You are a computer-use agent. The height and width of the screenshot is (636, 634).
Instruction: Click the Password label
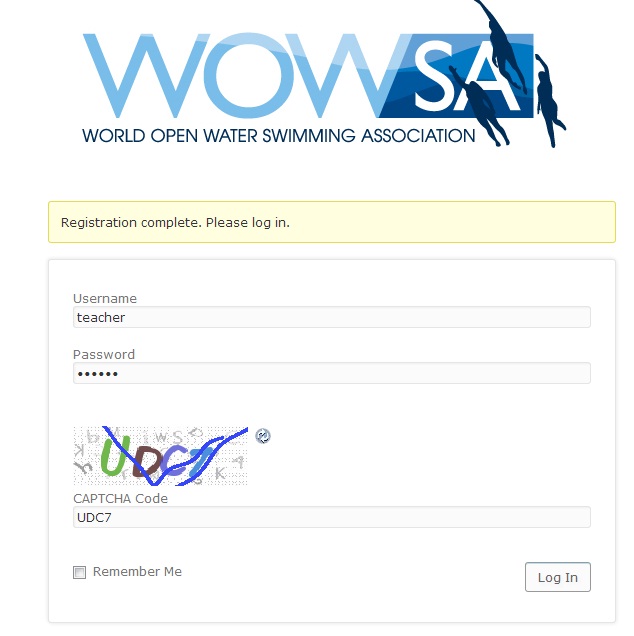coord(104,355)
